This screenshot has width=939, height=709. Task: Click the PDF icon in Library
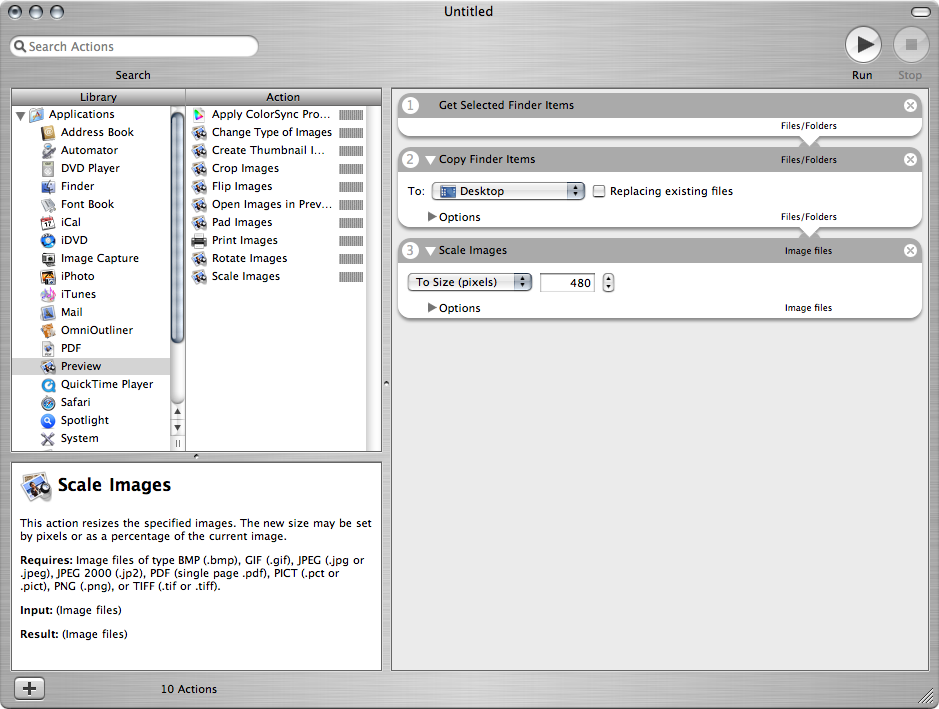click(x=48, y=348)
